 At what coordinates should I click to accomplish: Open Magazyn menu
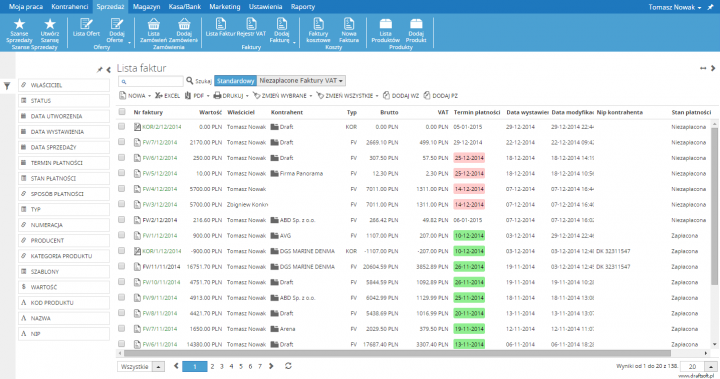pos(146,7)
